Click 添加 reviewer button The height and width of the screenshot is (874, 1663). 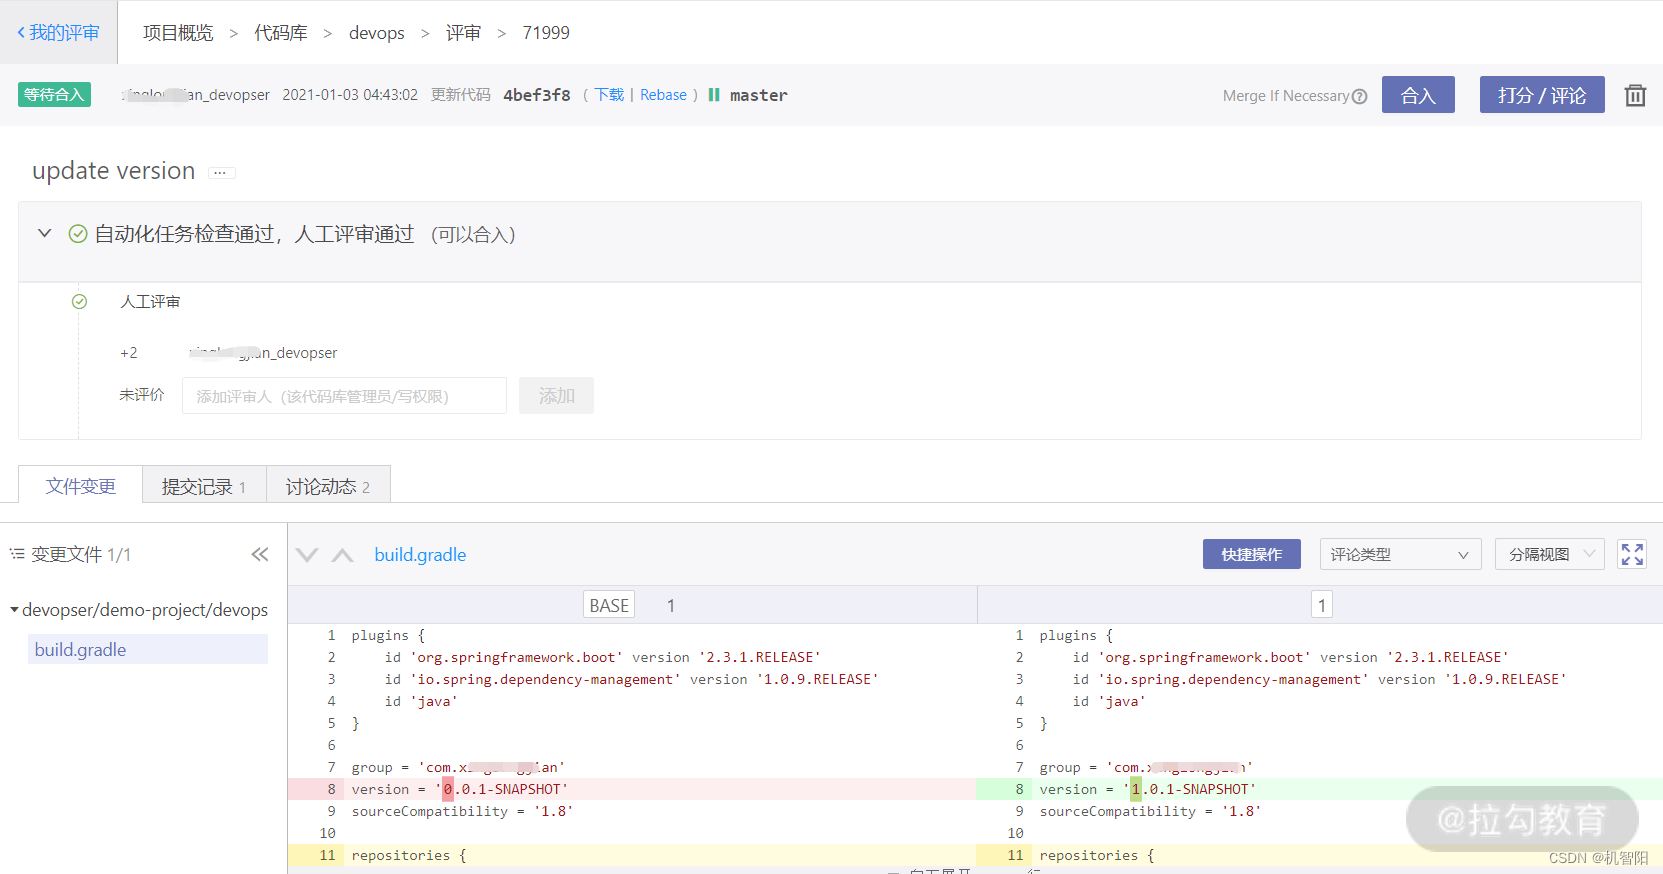556,395
